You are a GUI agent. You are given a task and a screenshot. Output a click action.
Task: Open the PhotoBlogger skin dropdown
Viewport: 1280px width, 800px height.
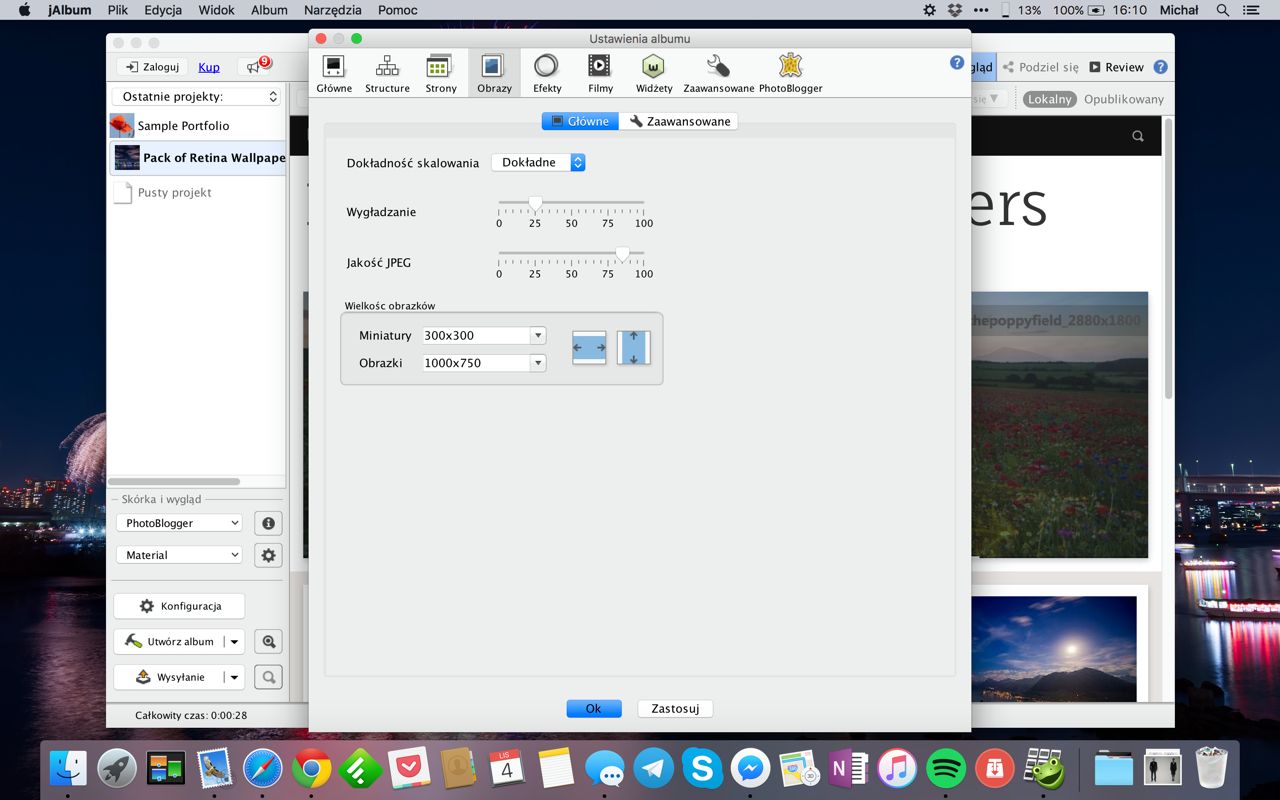coord(179,523)
